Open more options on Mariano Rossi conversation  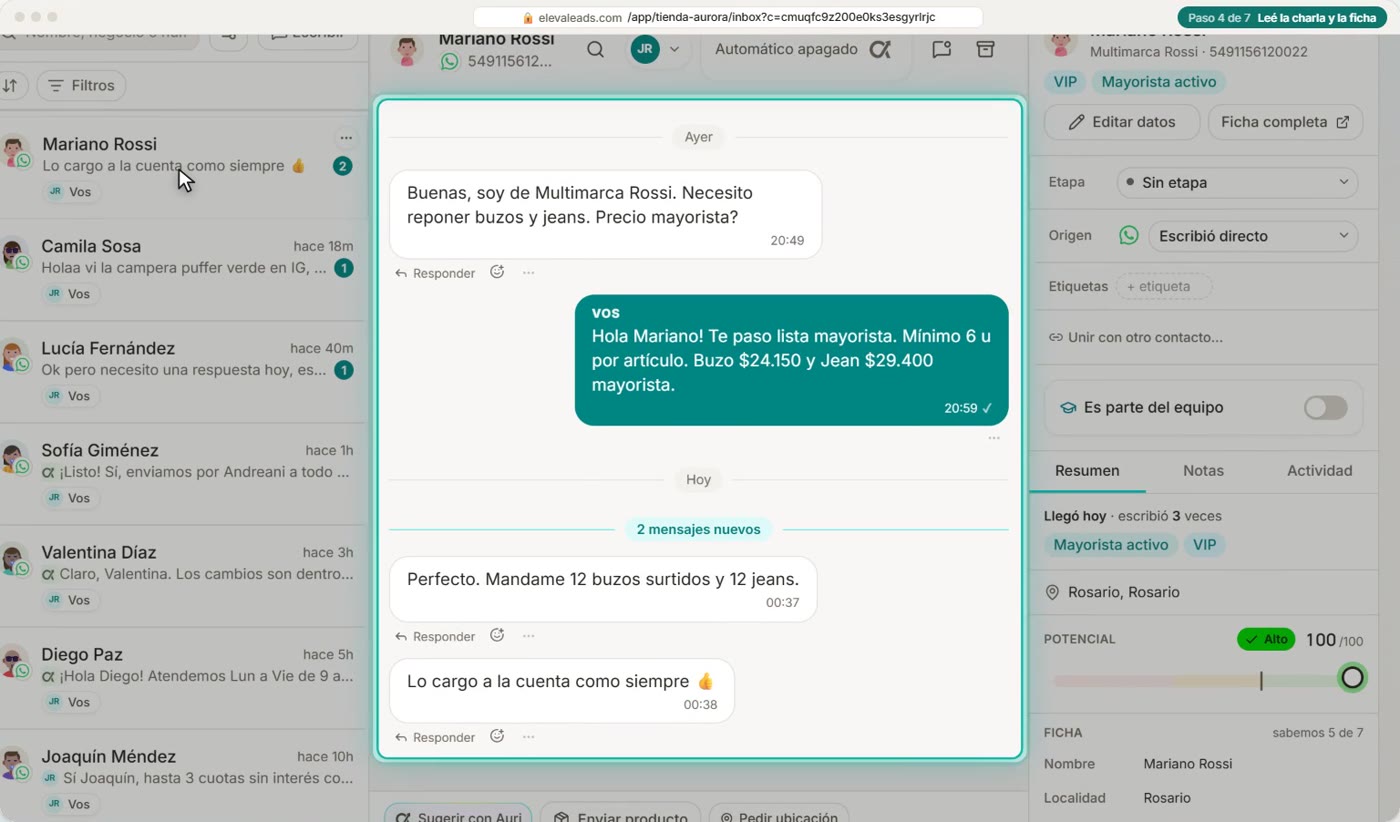346,138
